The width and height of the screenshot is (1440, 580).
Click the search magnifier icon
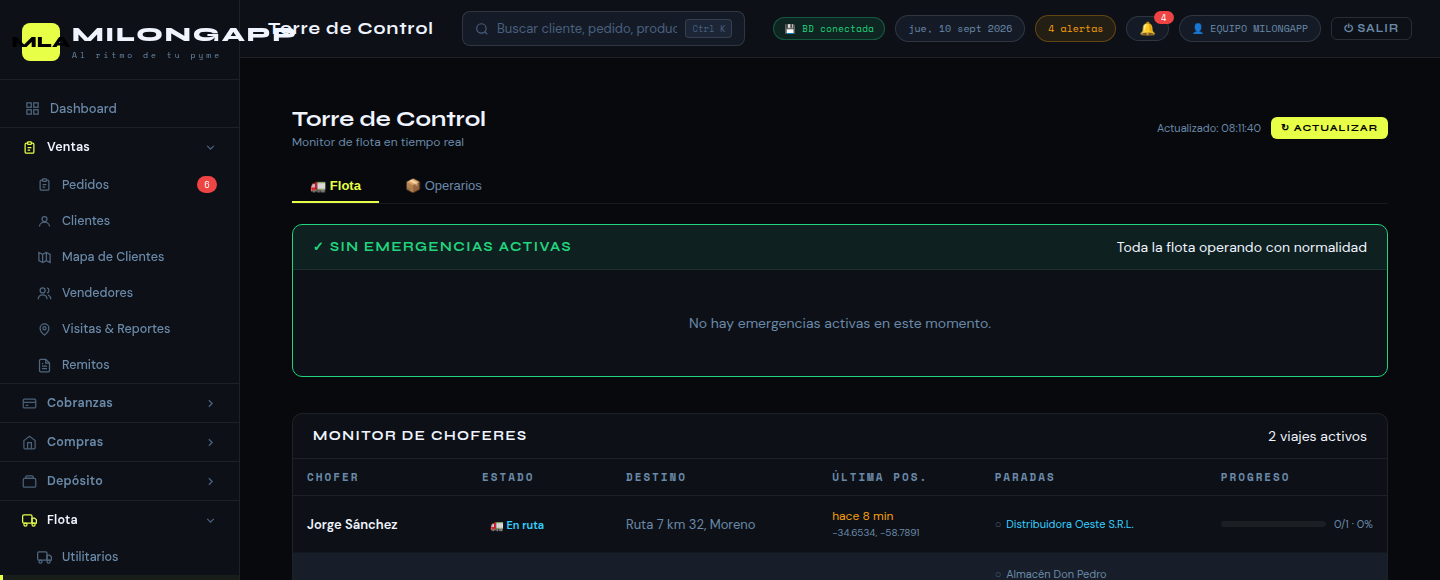point(482,29)
